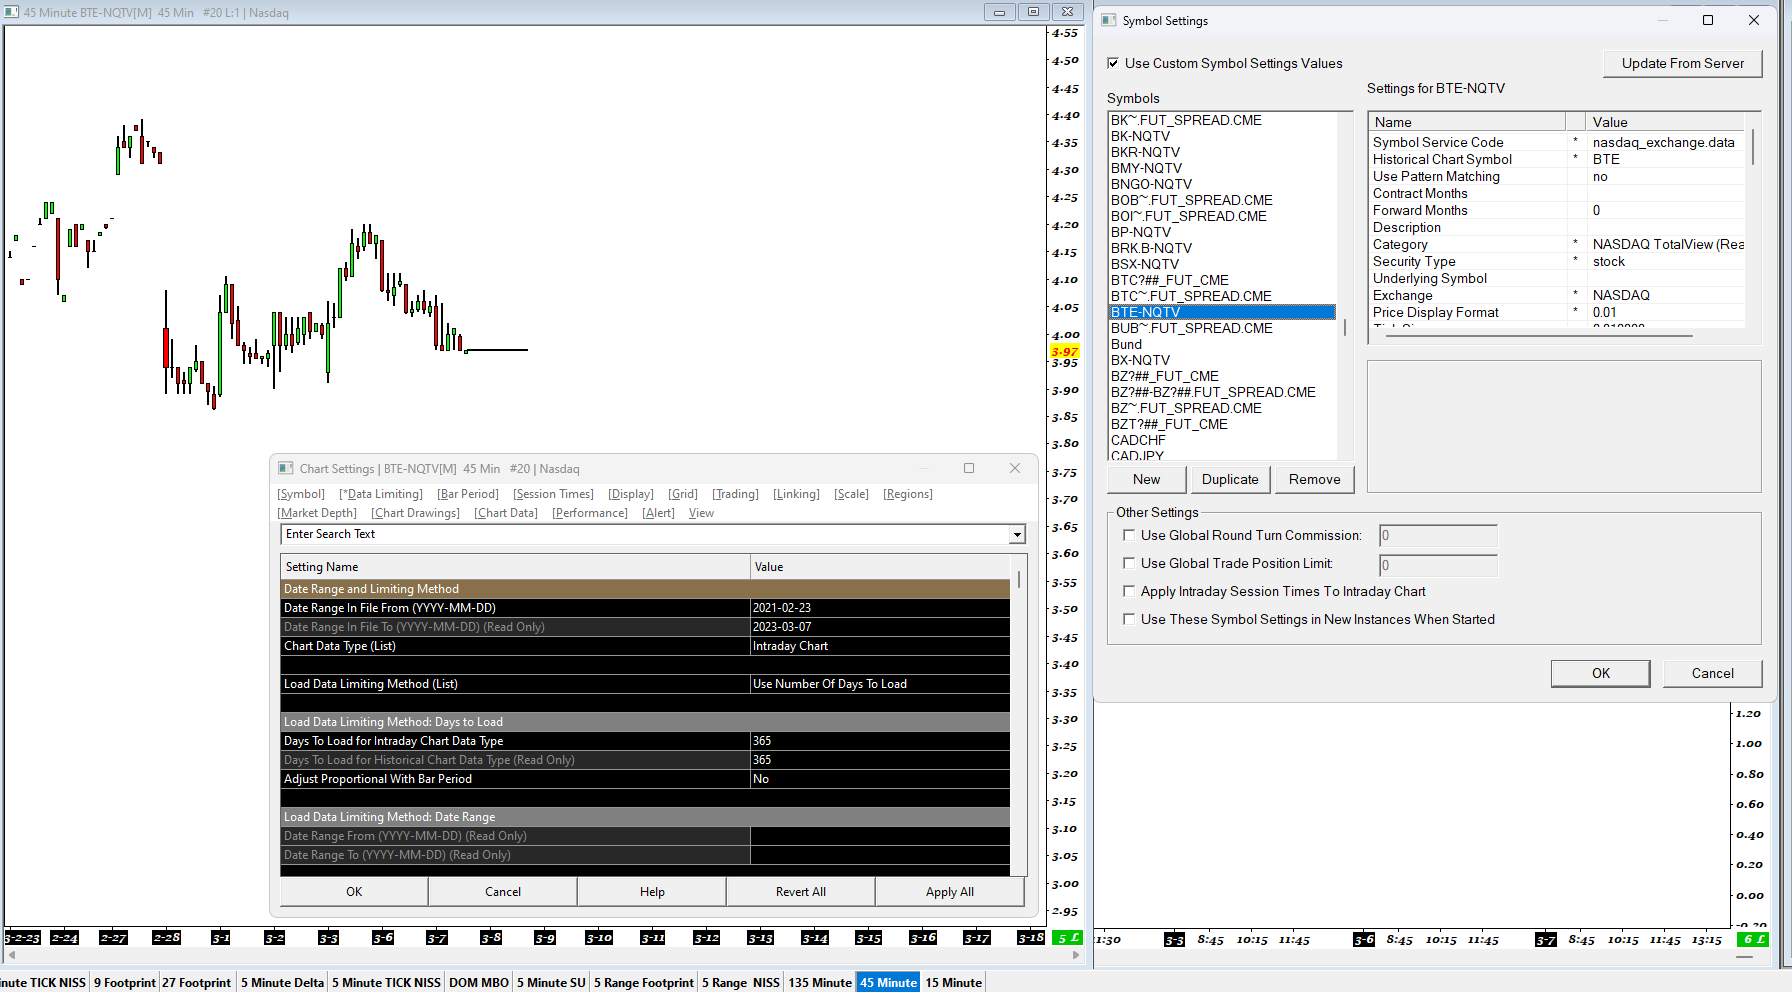Maximize the Chart Settings window

(x=968, y=468)
